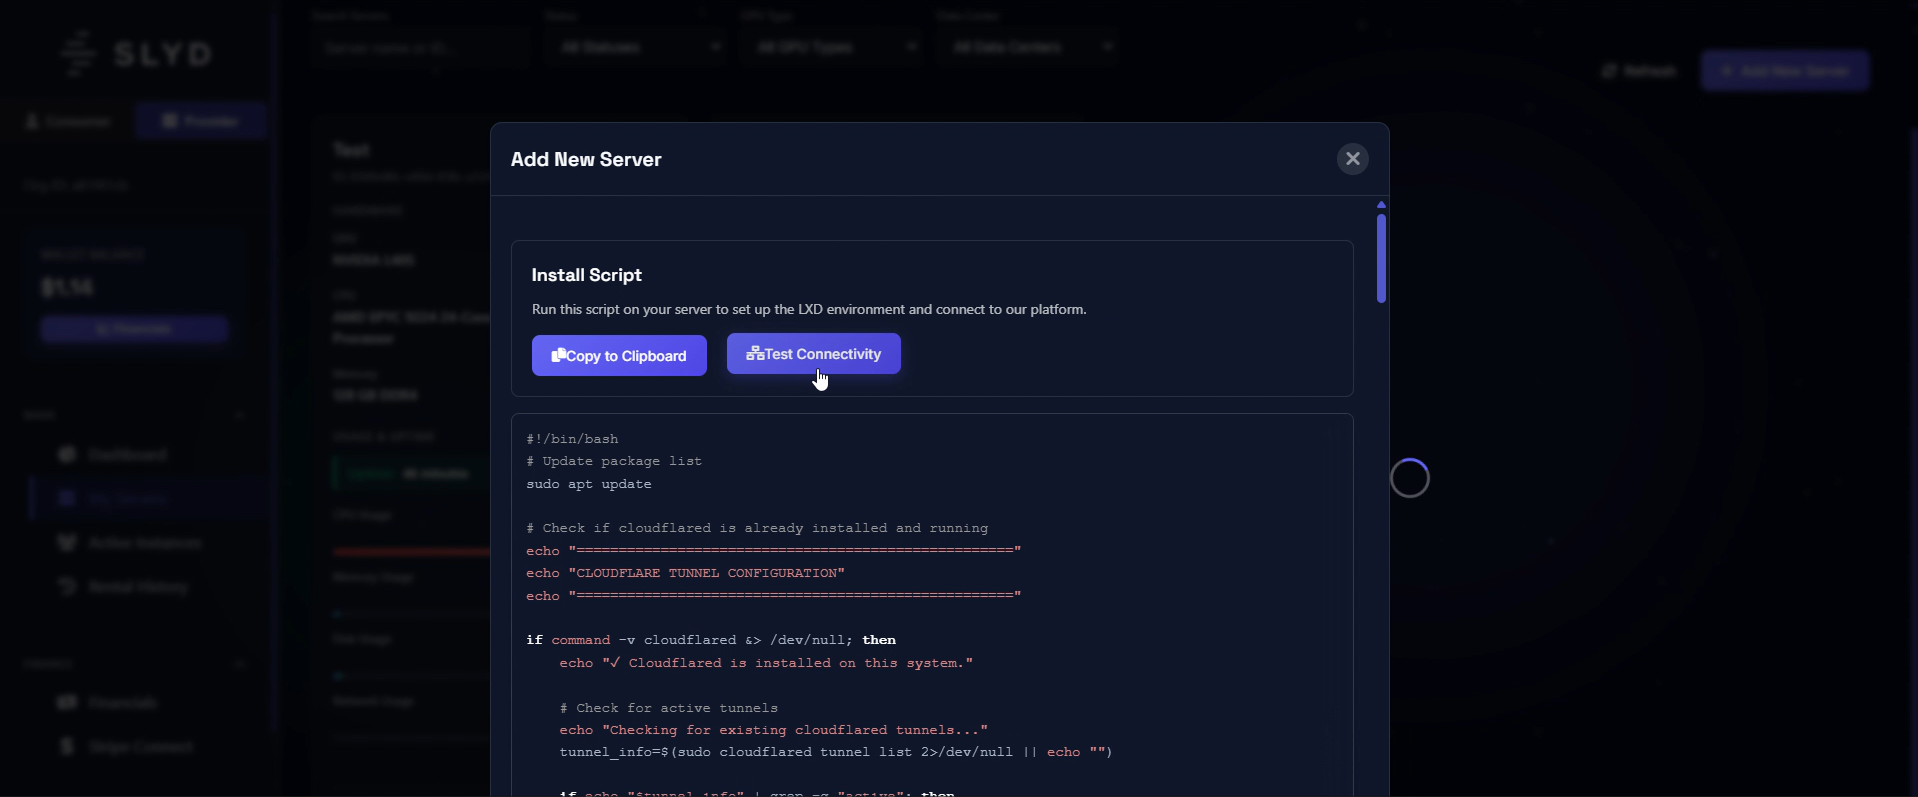Open Rental History in the sidebar
1918x797 pixels.
[x=137, y=587]
